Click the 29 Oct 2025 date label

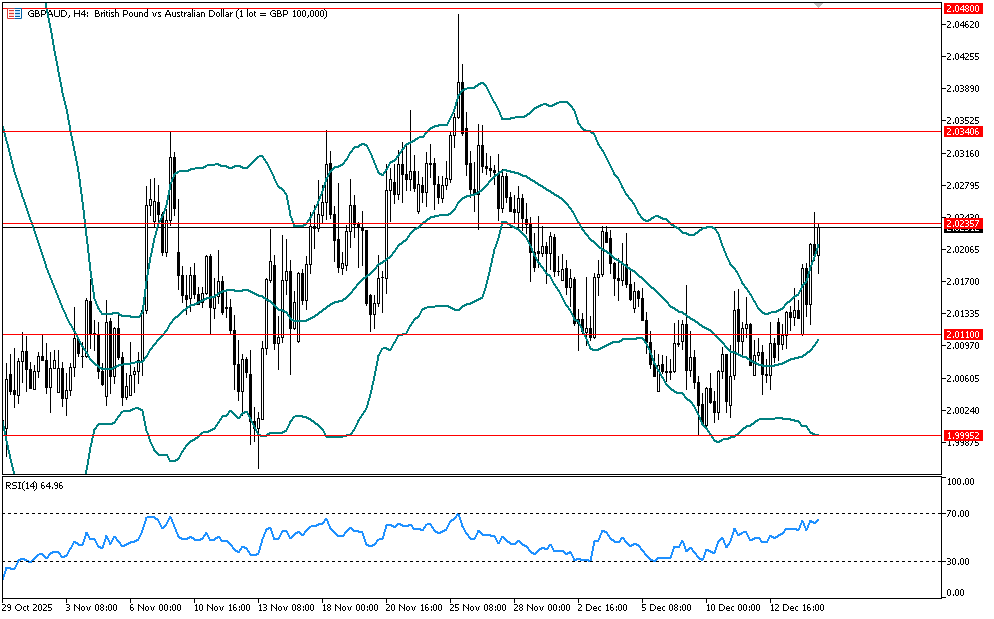click(27, 607)
